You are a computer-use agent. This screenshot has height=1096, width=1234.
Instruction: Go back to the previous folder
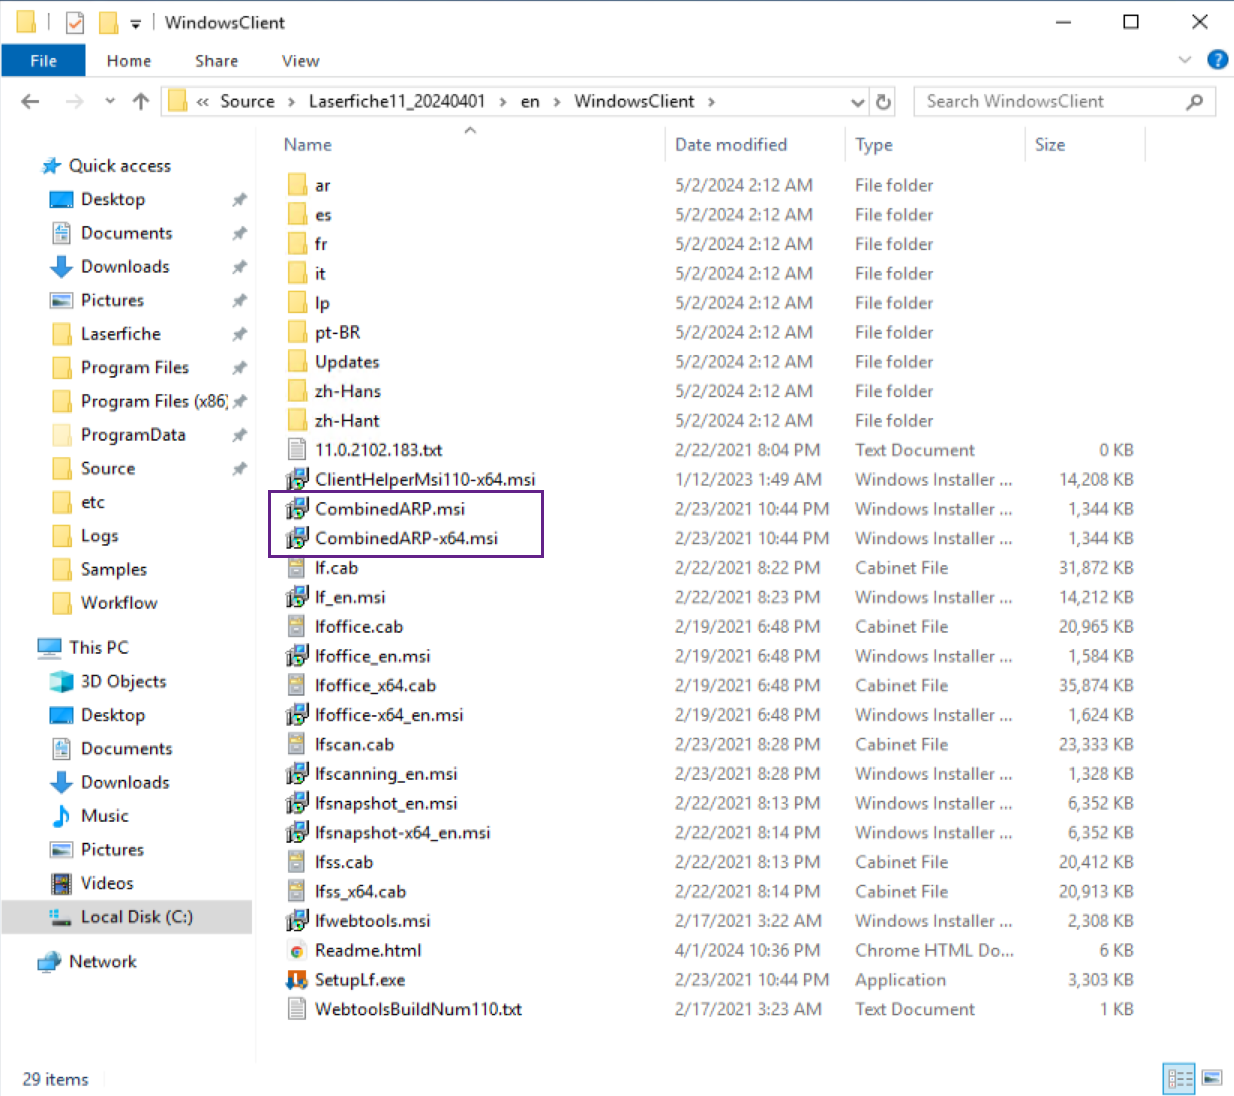click(30, 101)
